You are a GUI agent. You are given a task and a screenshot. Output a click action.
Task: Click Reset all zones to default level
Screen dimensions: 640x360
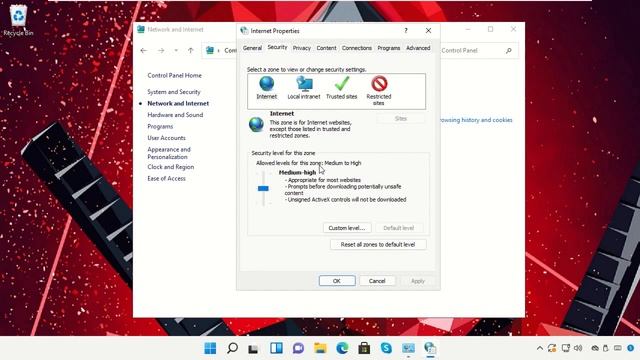(378, 244)
